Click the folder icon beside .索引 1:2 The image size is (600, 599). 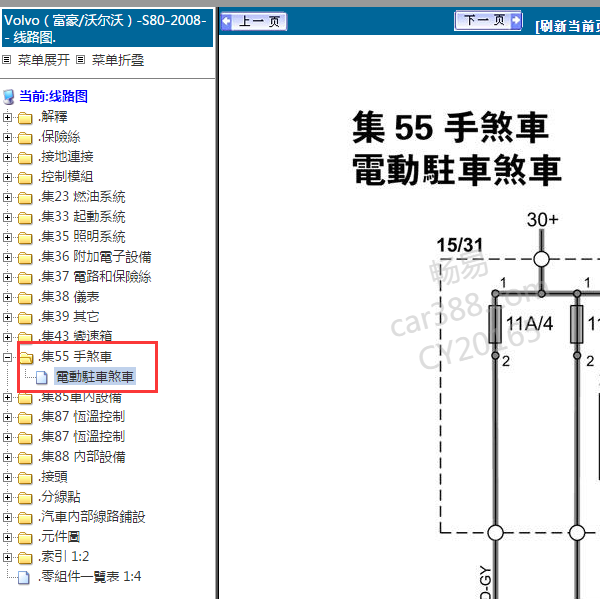25,558
